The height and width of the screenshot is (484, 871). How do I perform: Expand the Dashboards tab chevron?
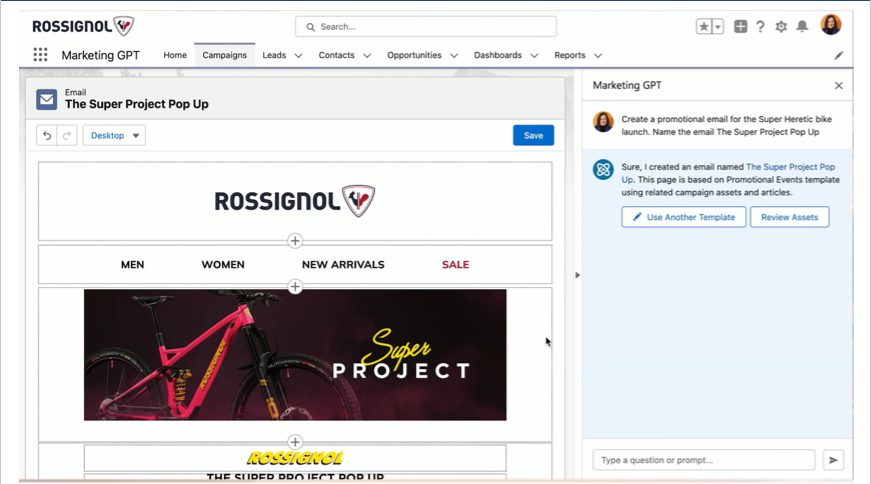(534, 56)
